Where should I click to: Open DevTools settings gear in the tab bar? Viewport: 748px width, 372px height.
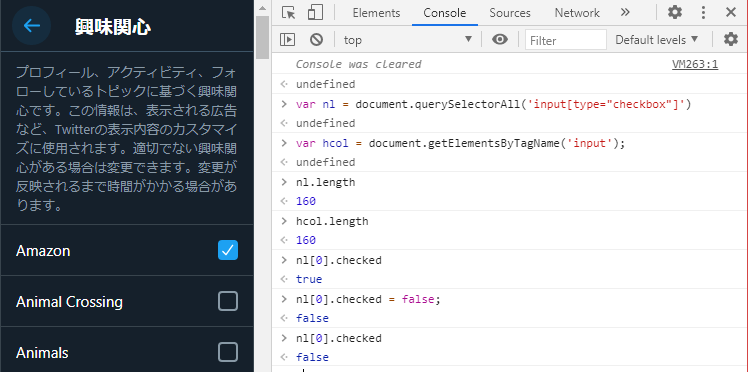[x=675, y=12]
